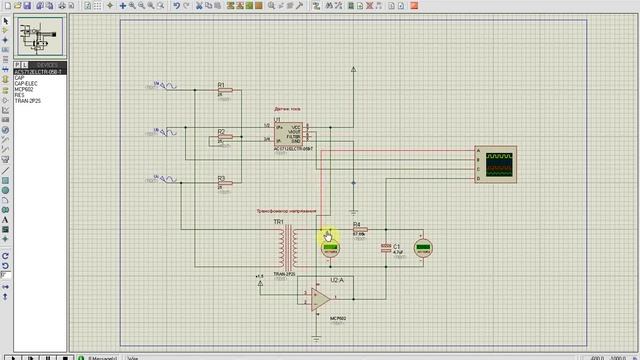Select the Subcircuit Mode tool
Viewport: 640px width, 360px height.
(x=5, y=79)
